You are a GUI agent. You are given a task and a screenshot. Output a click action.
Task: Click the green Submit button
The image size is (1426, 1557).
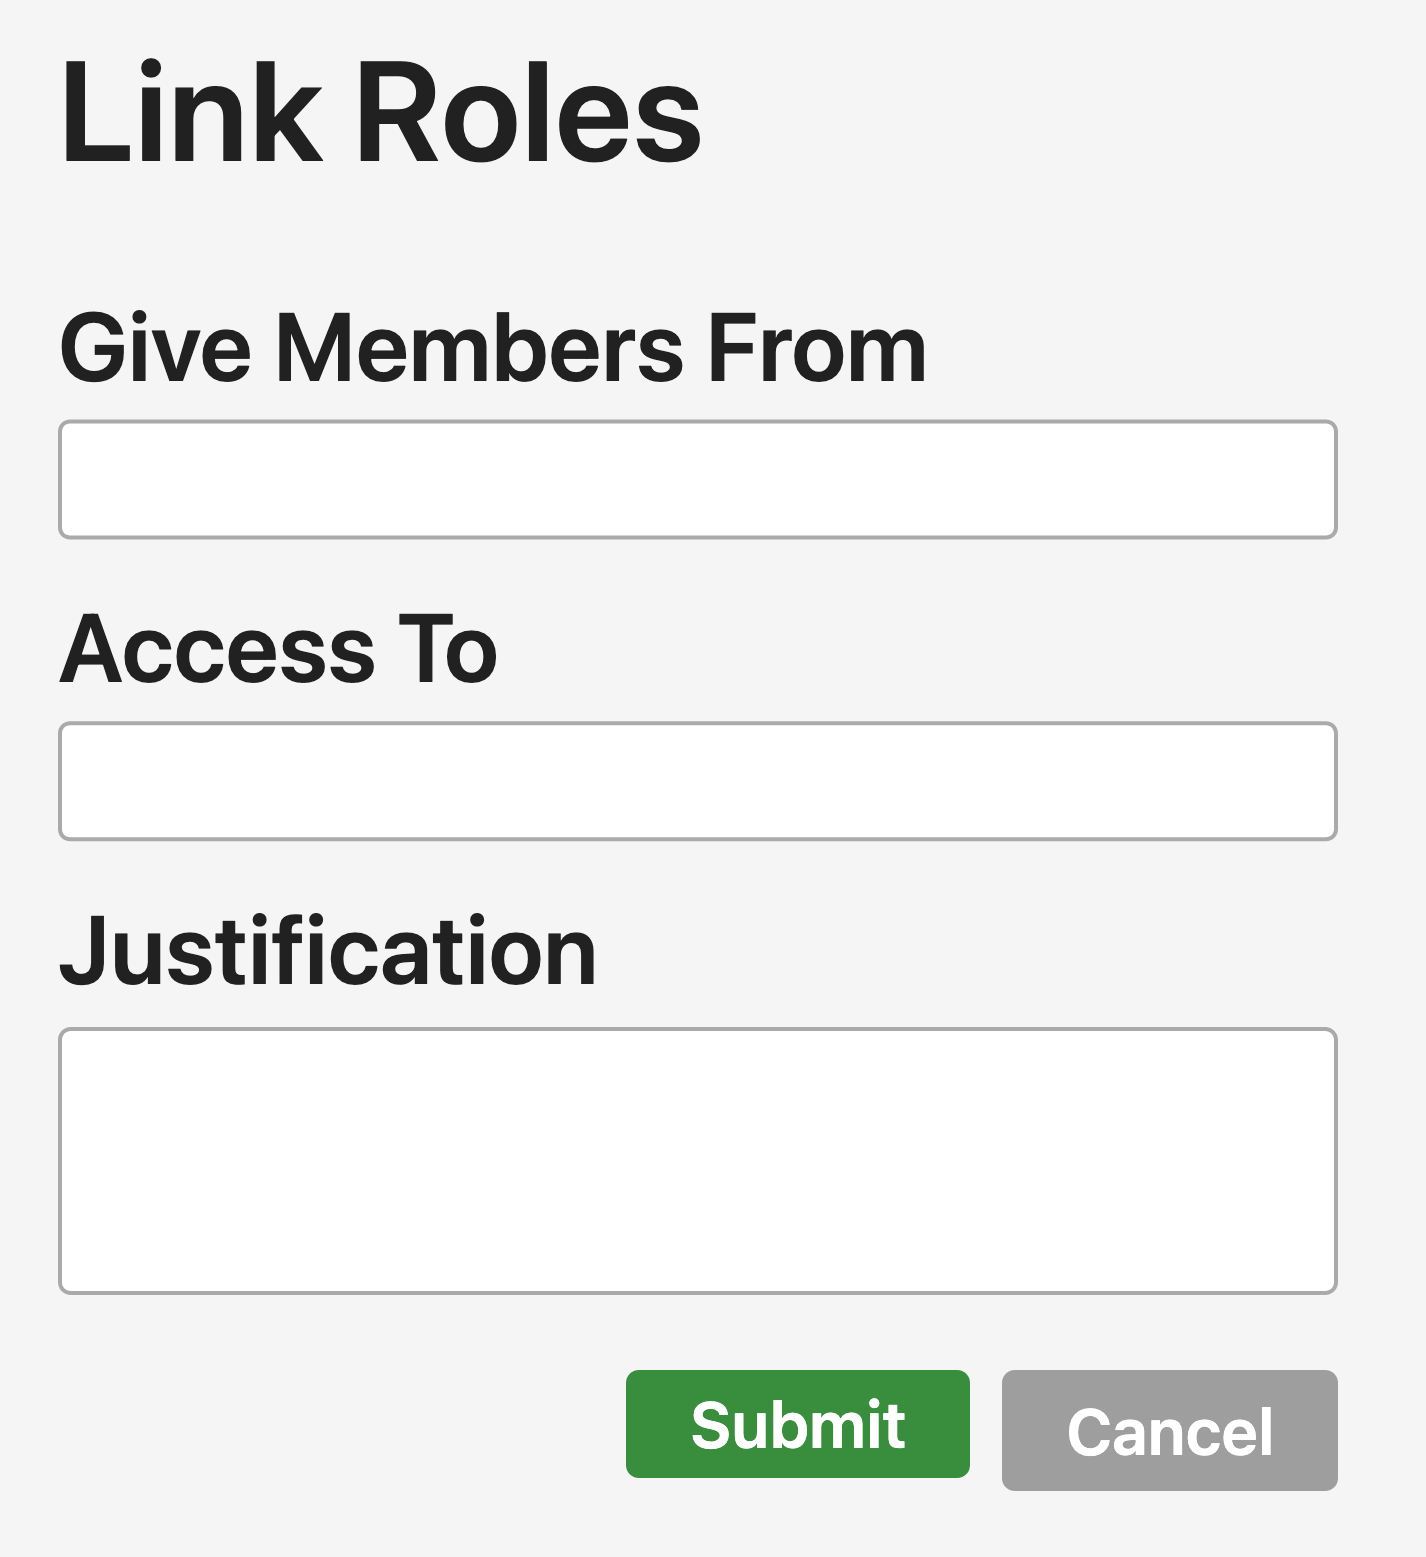pos(797,1423)
